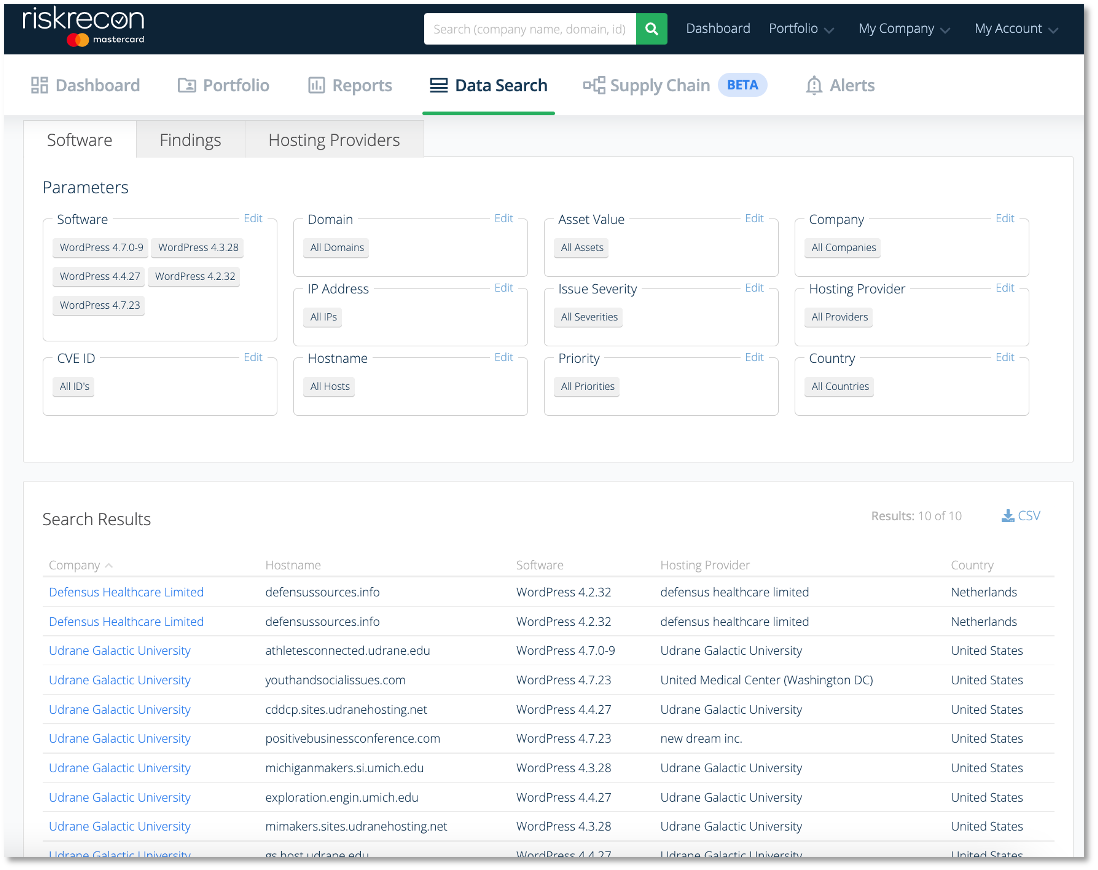Click the Alerts bell icon

click(813, 86)
